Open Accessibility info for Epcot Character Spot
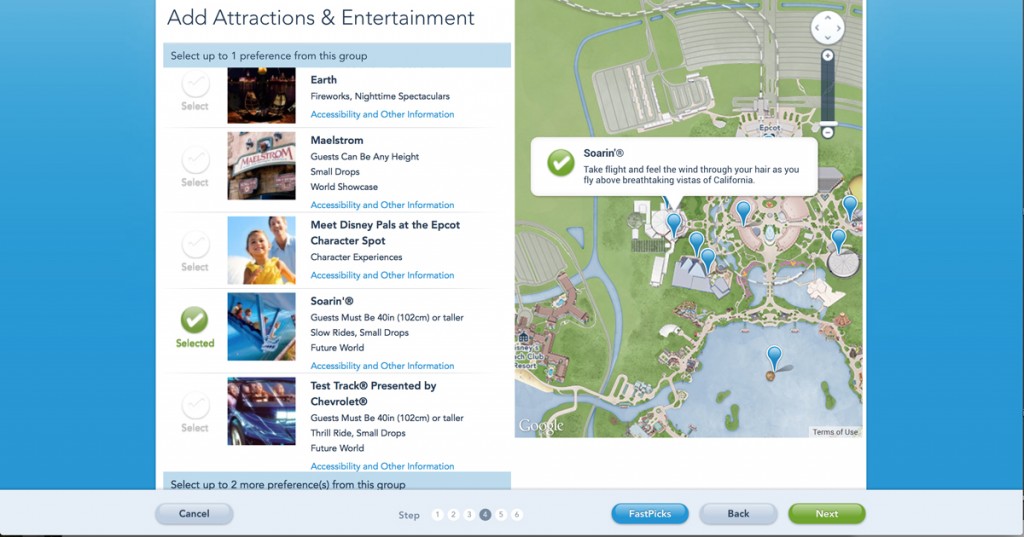This screenshot has height=537, width=1024. coord(382,276)
